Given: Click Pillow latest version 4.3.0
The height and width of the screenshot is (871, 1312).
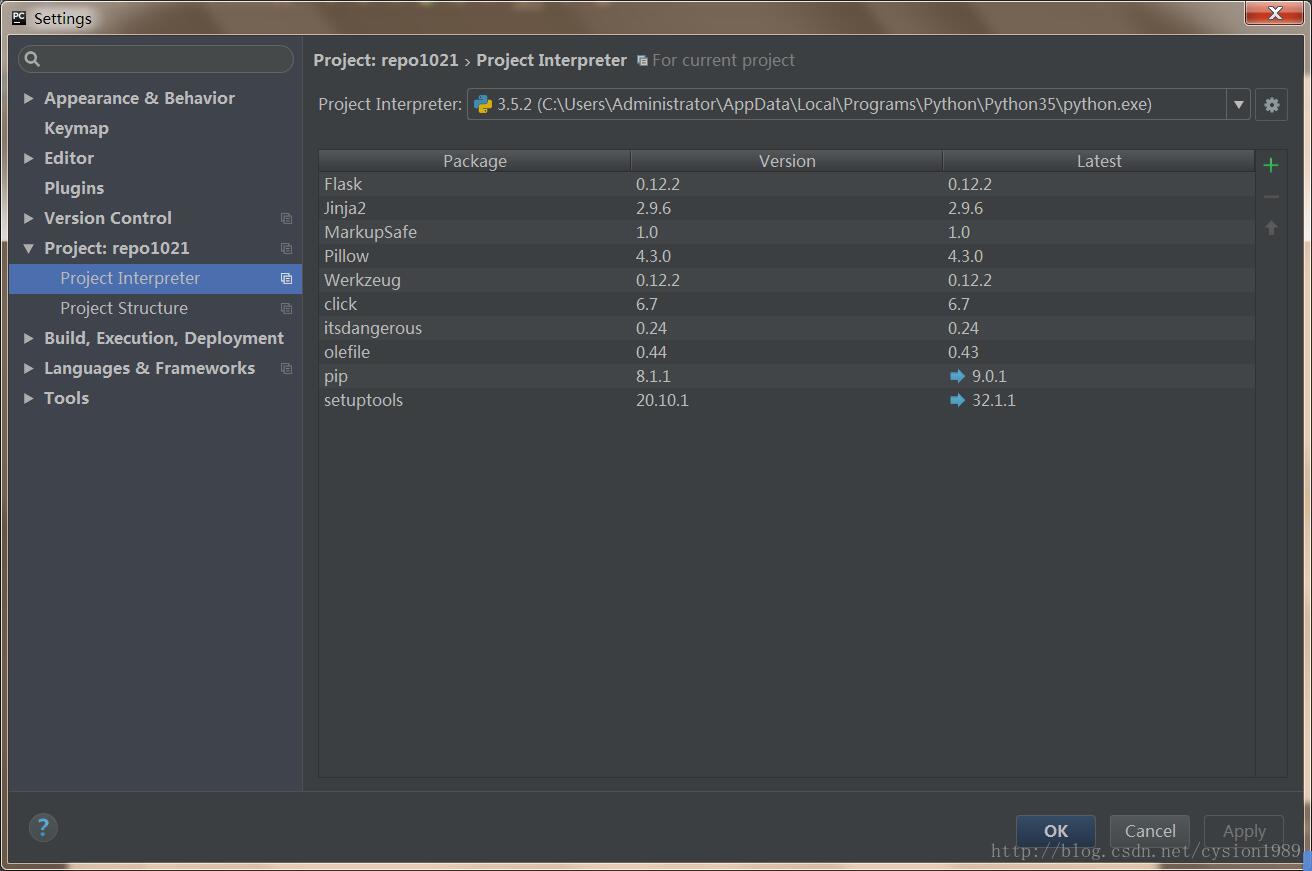Looking at the screenshot, I should tap(965, 256).
